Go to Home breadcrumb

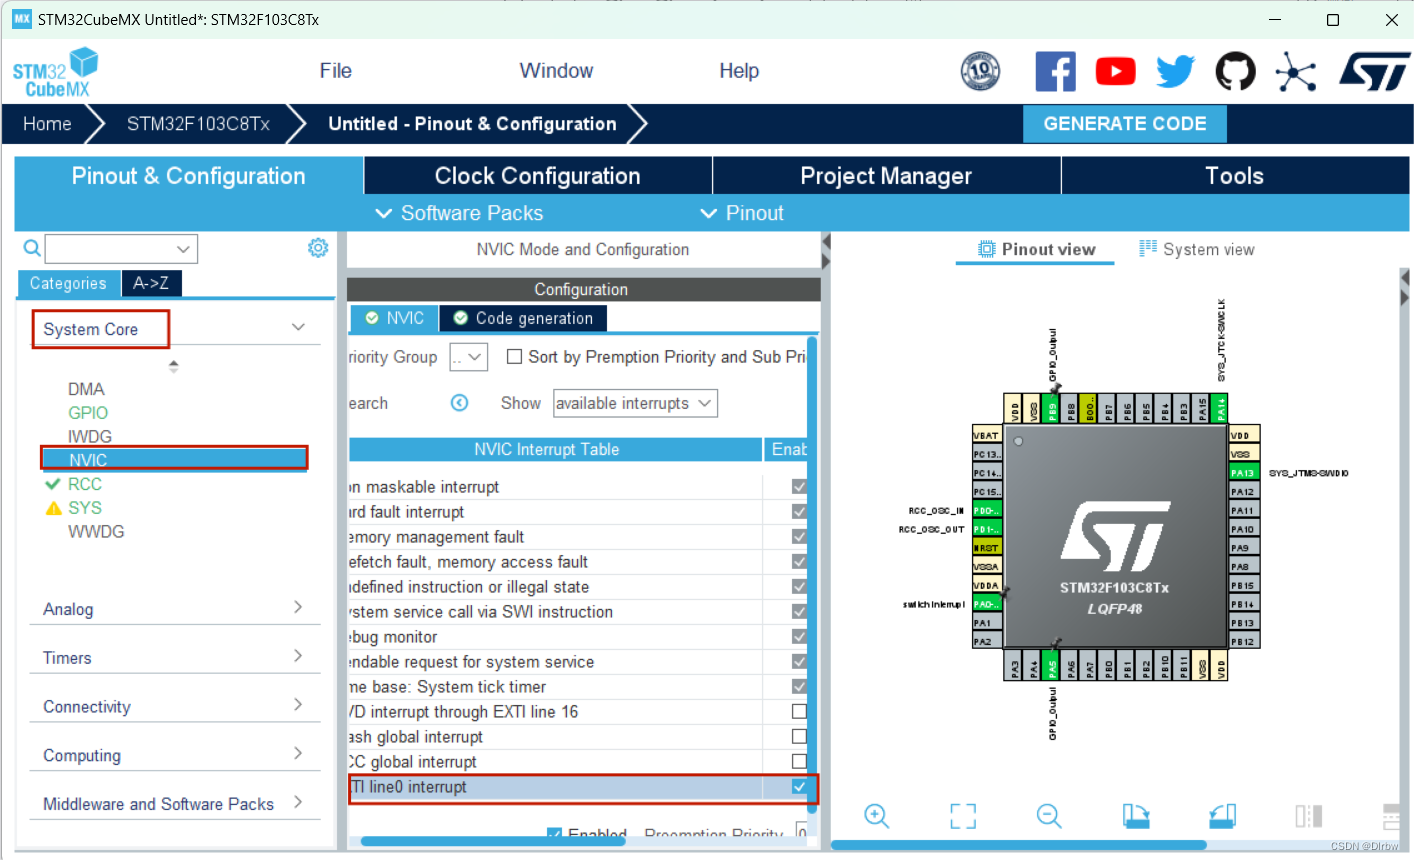click(x=47, y=124)
